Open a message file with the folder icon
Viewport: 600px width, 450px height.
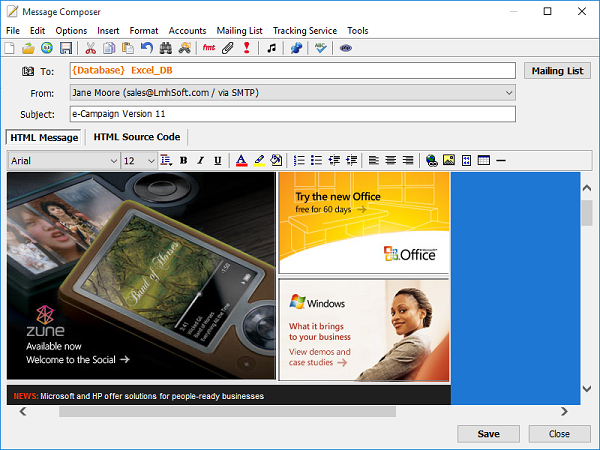[x=28, y=48]
